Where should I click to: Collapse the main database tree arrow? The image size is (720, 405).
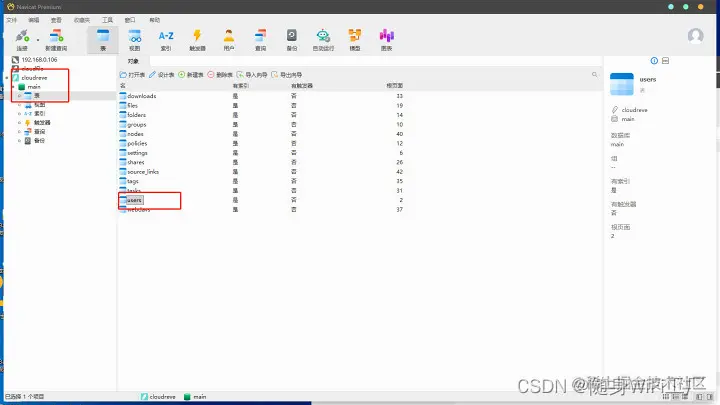click(x=13, y=87)
